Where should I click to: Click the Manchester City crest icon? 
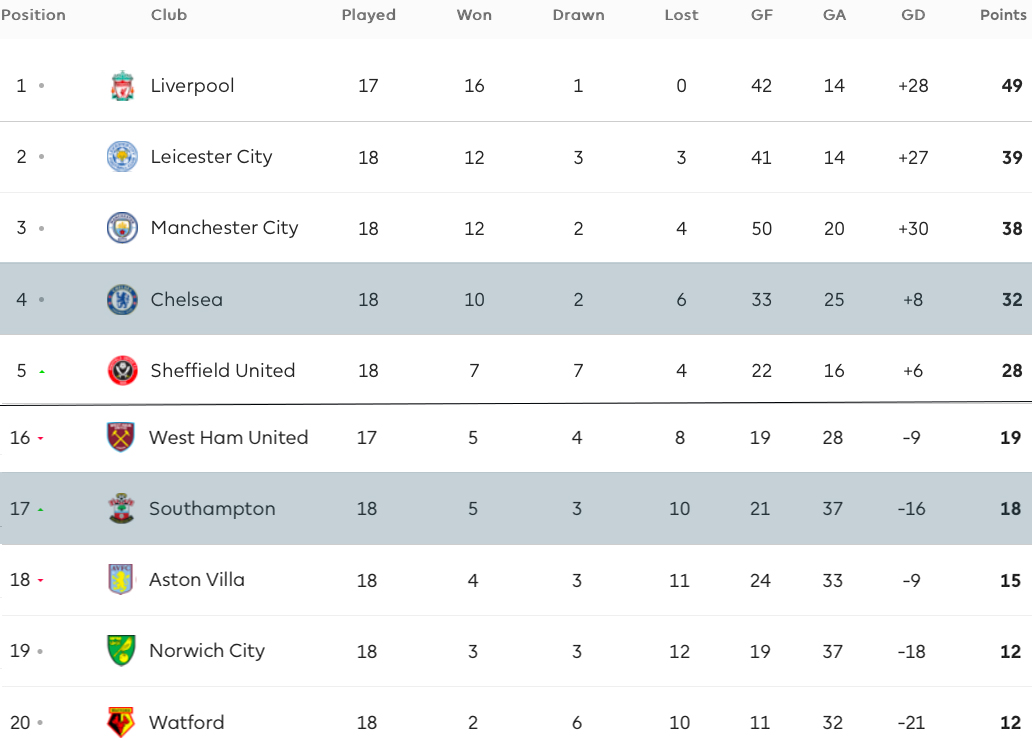pyautogui.click(x=122, y=228)
